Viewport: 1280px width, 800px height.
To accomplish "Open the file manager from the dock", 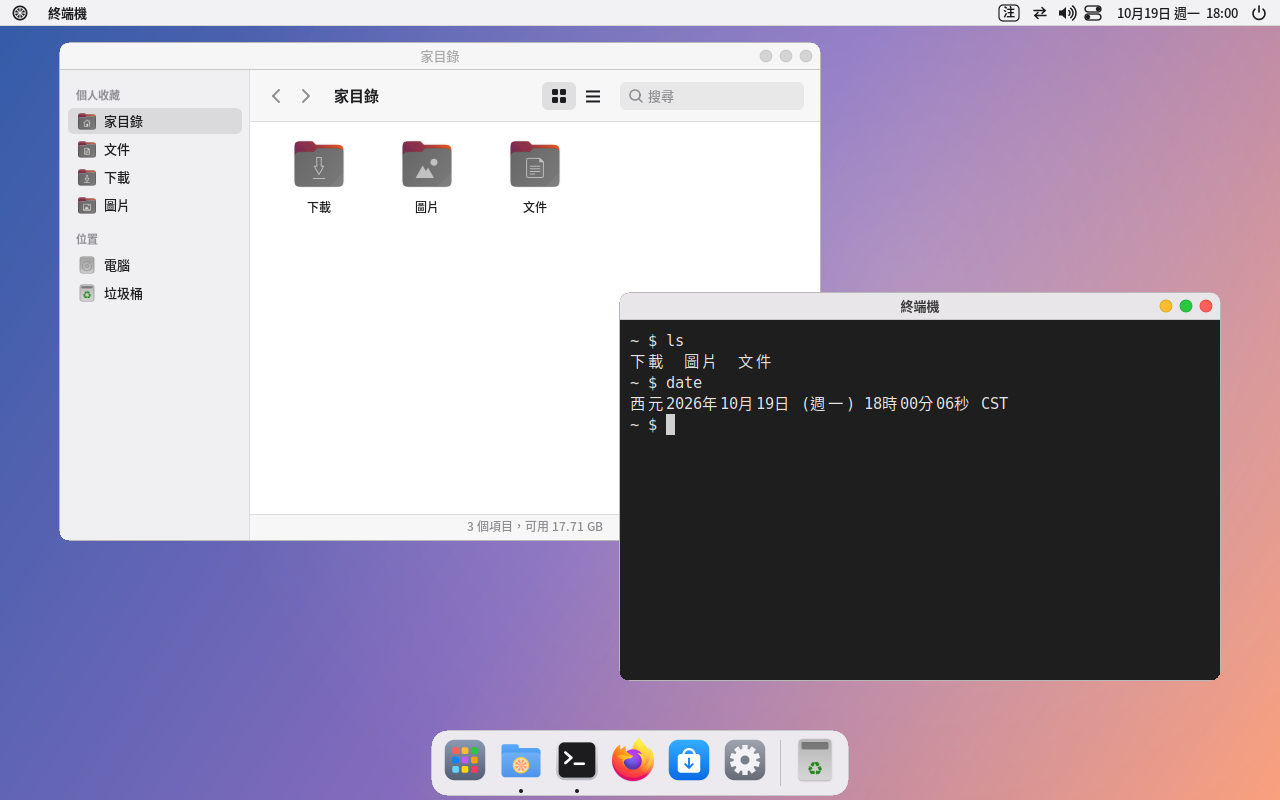I will click(521, 760).
